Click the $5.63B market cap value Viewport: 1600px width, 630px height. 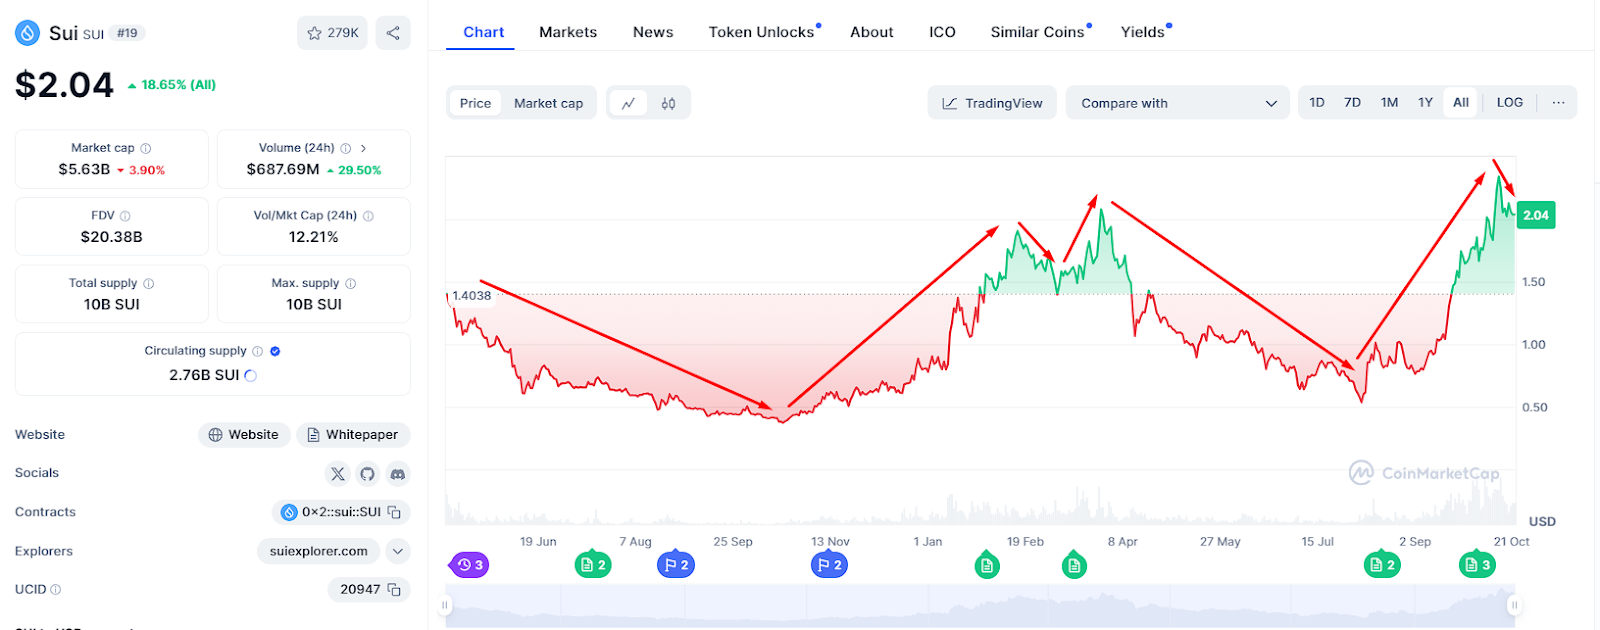click(x=85, y=170)
